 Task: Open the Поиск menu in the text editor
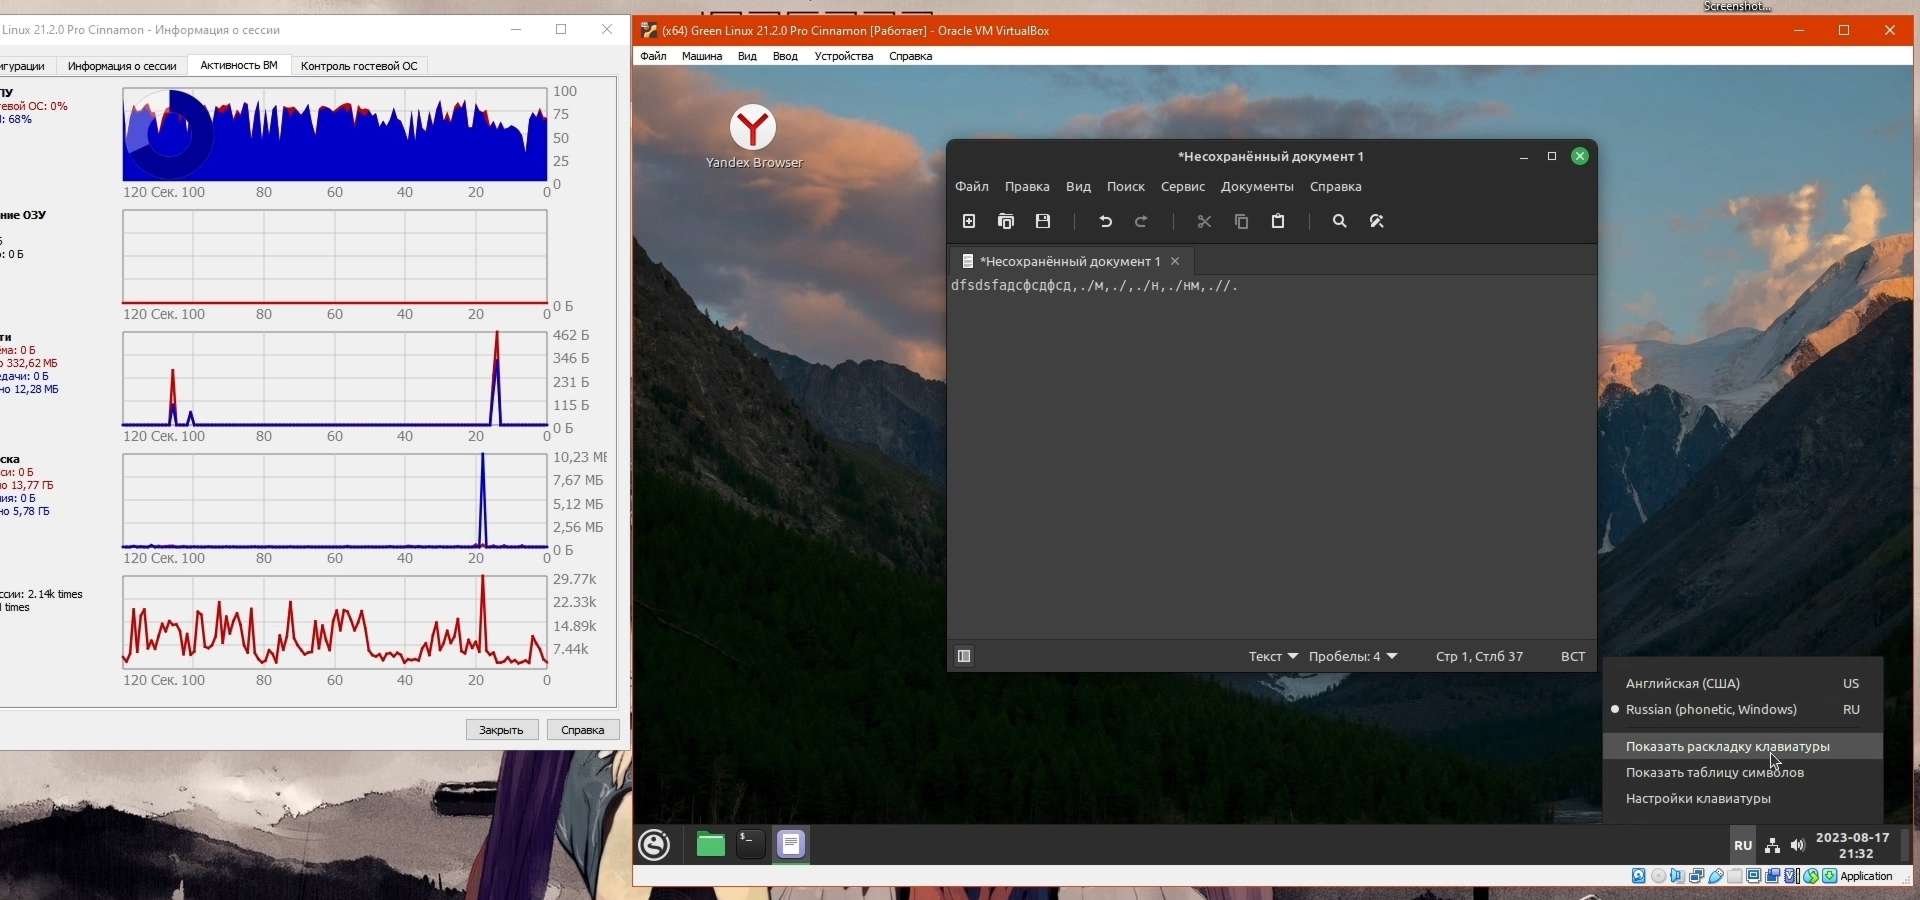click(x=1126, y=187)
